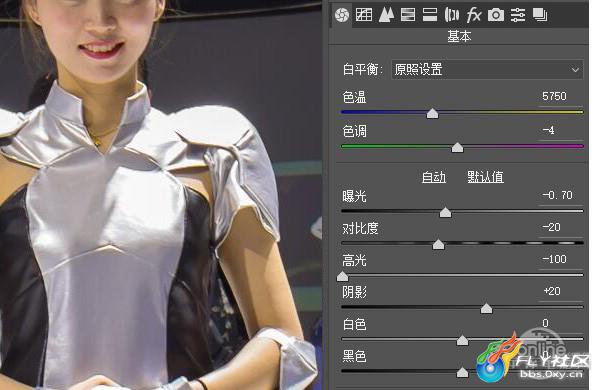The image size is (600, 390).
Task: Open the Split Toning panel icon
Action: point(430,15)
